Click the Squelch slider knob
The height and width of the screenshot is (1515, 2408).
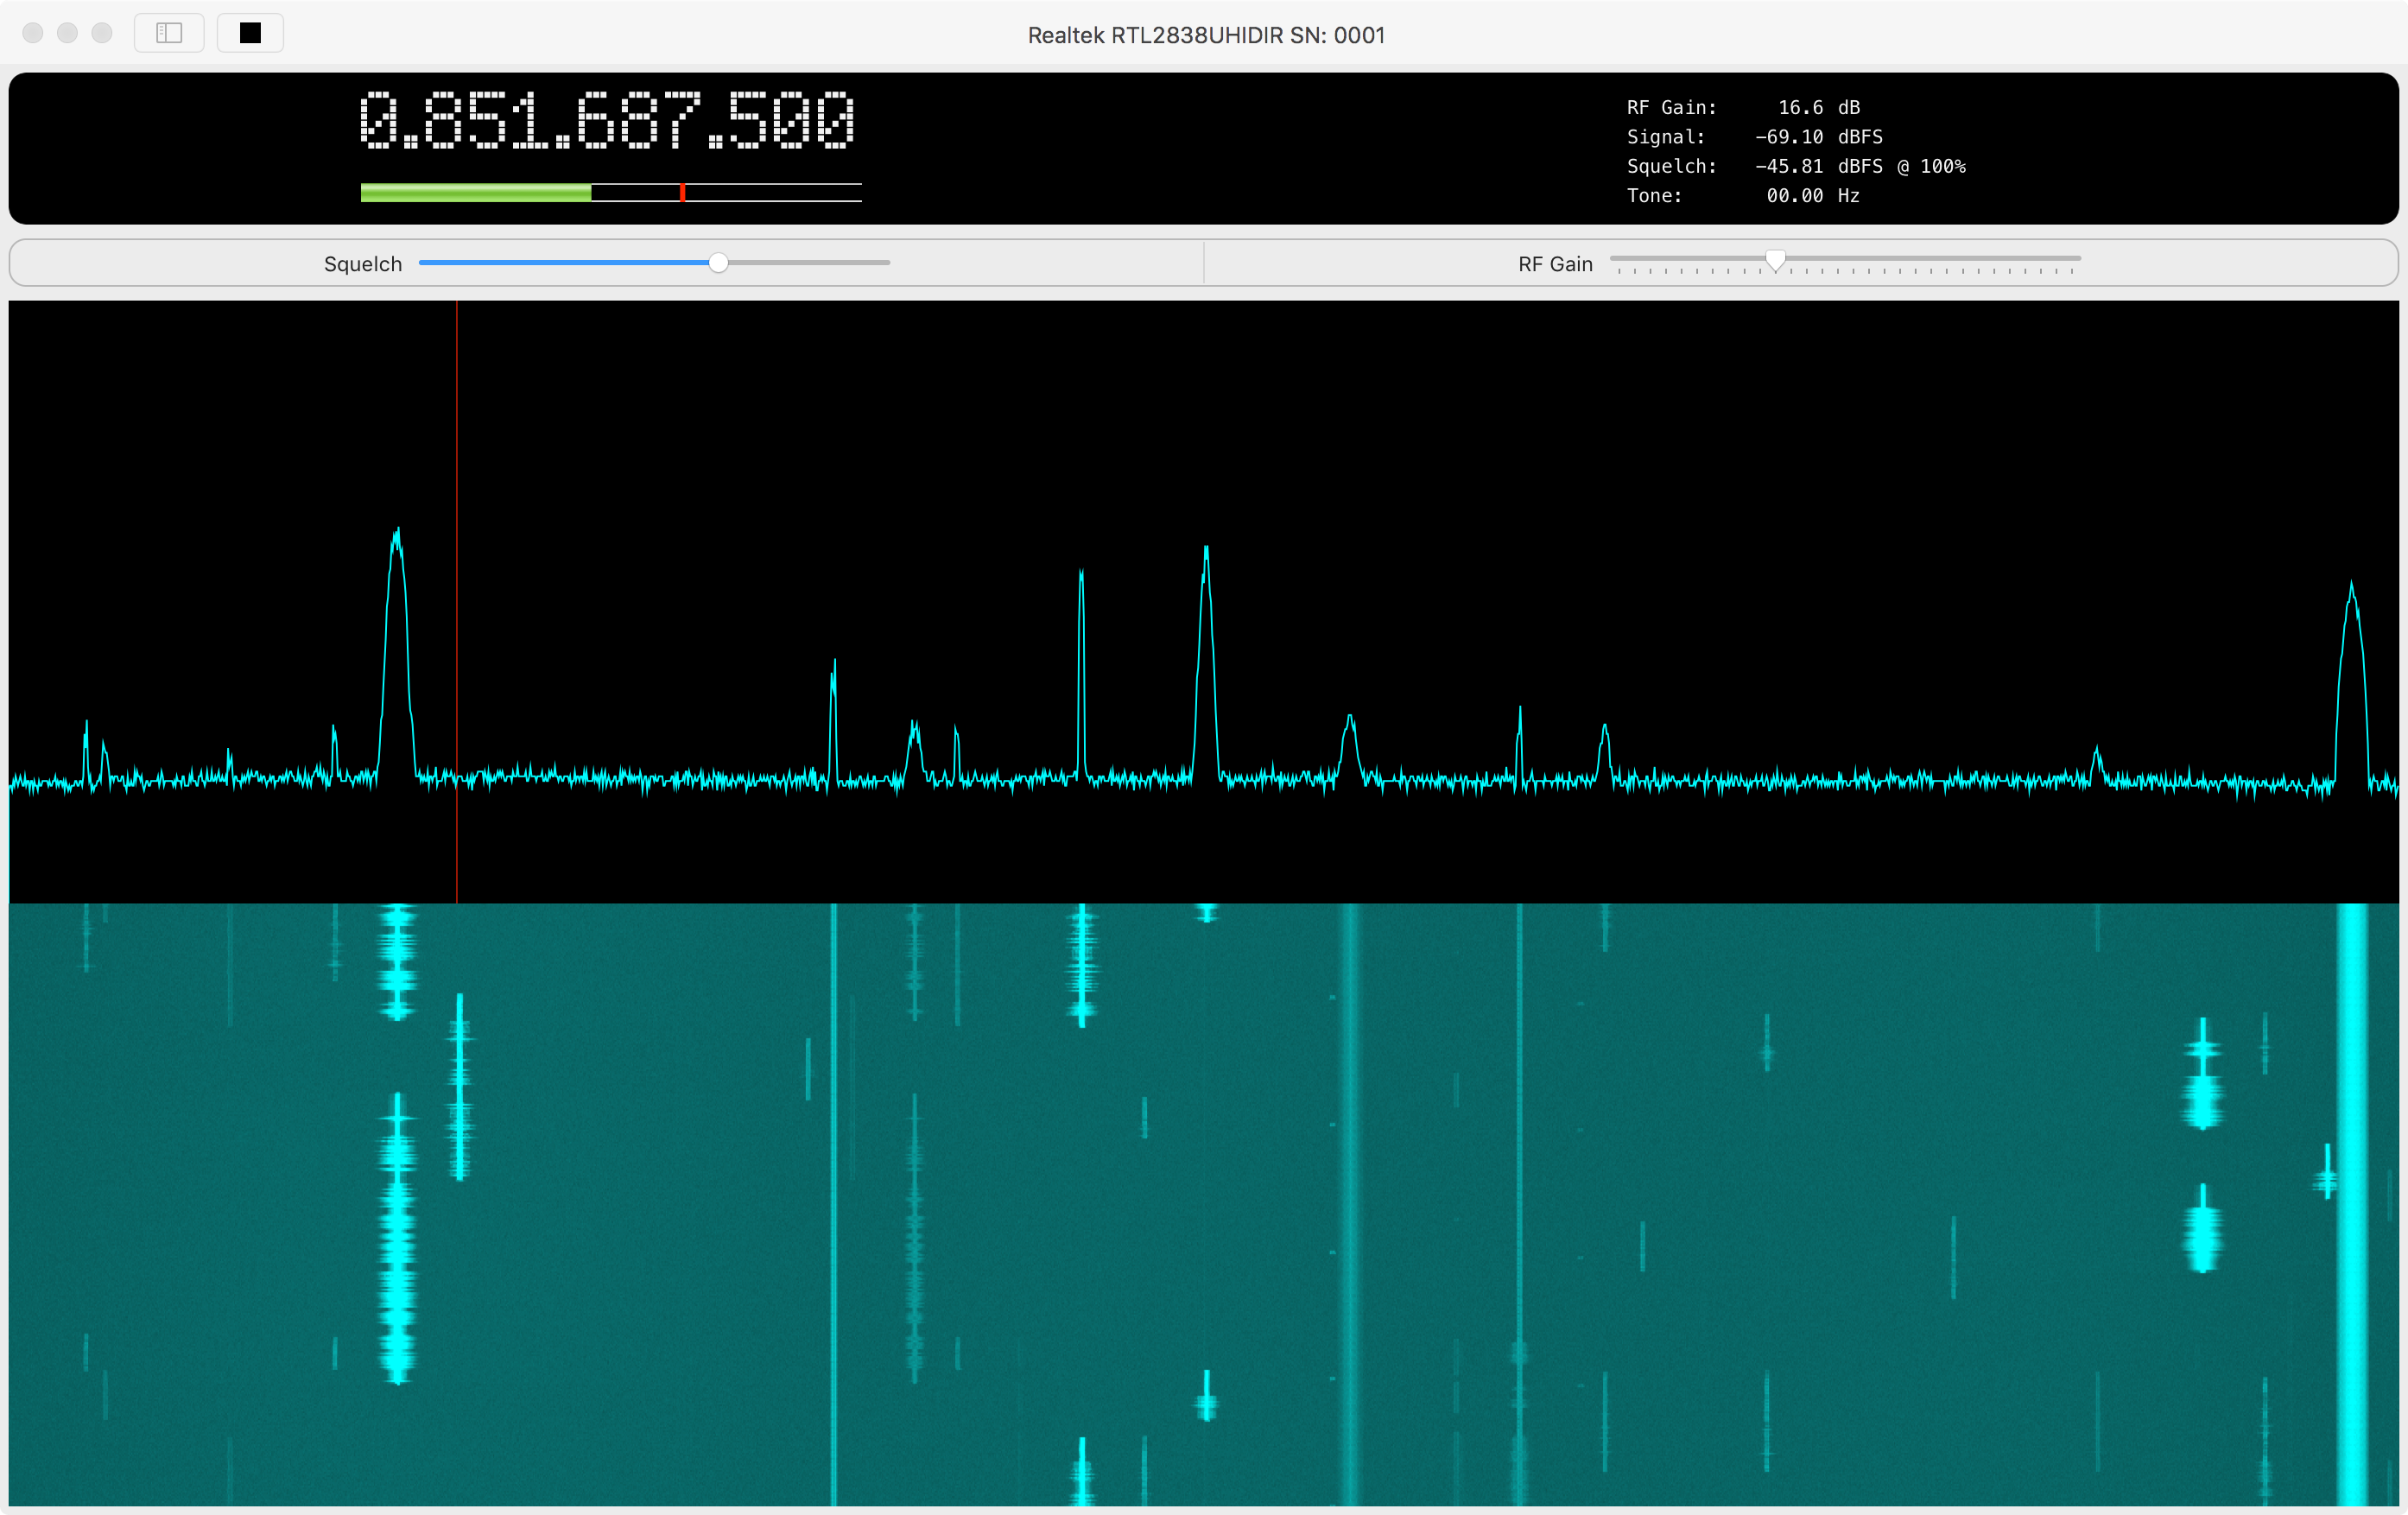click(718, 263)
